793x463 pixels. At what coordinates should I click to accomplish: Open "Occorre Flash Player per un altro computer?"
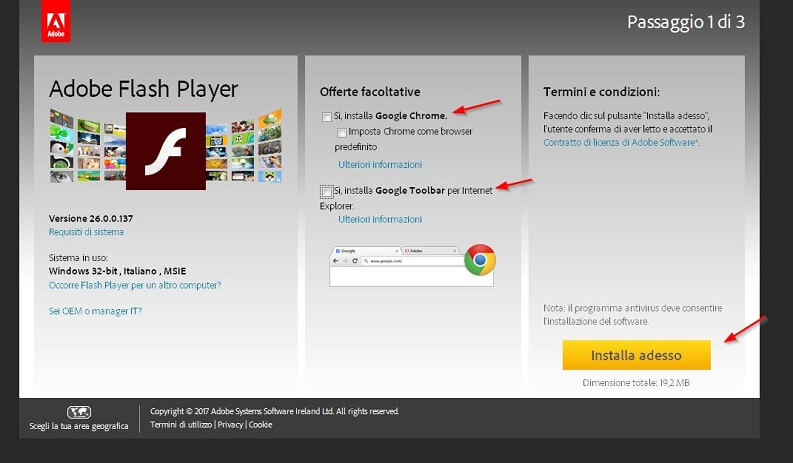pyautogui.click(x=135, y=285)
